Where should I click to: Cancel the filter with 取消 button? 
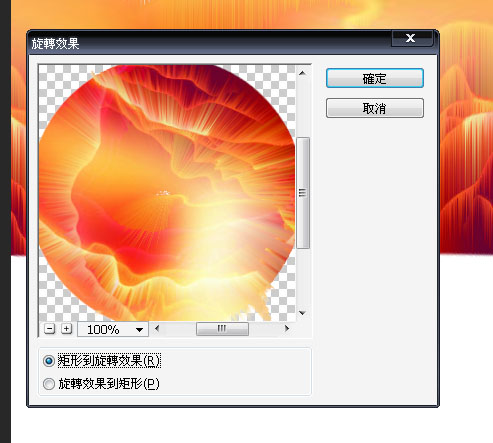[375, 108]
